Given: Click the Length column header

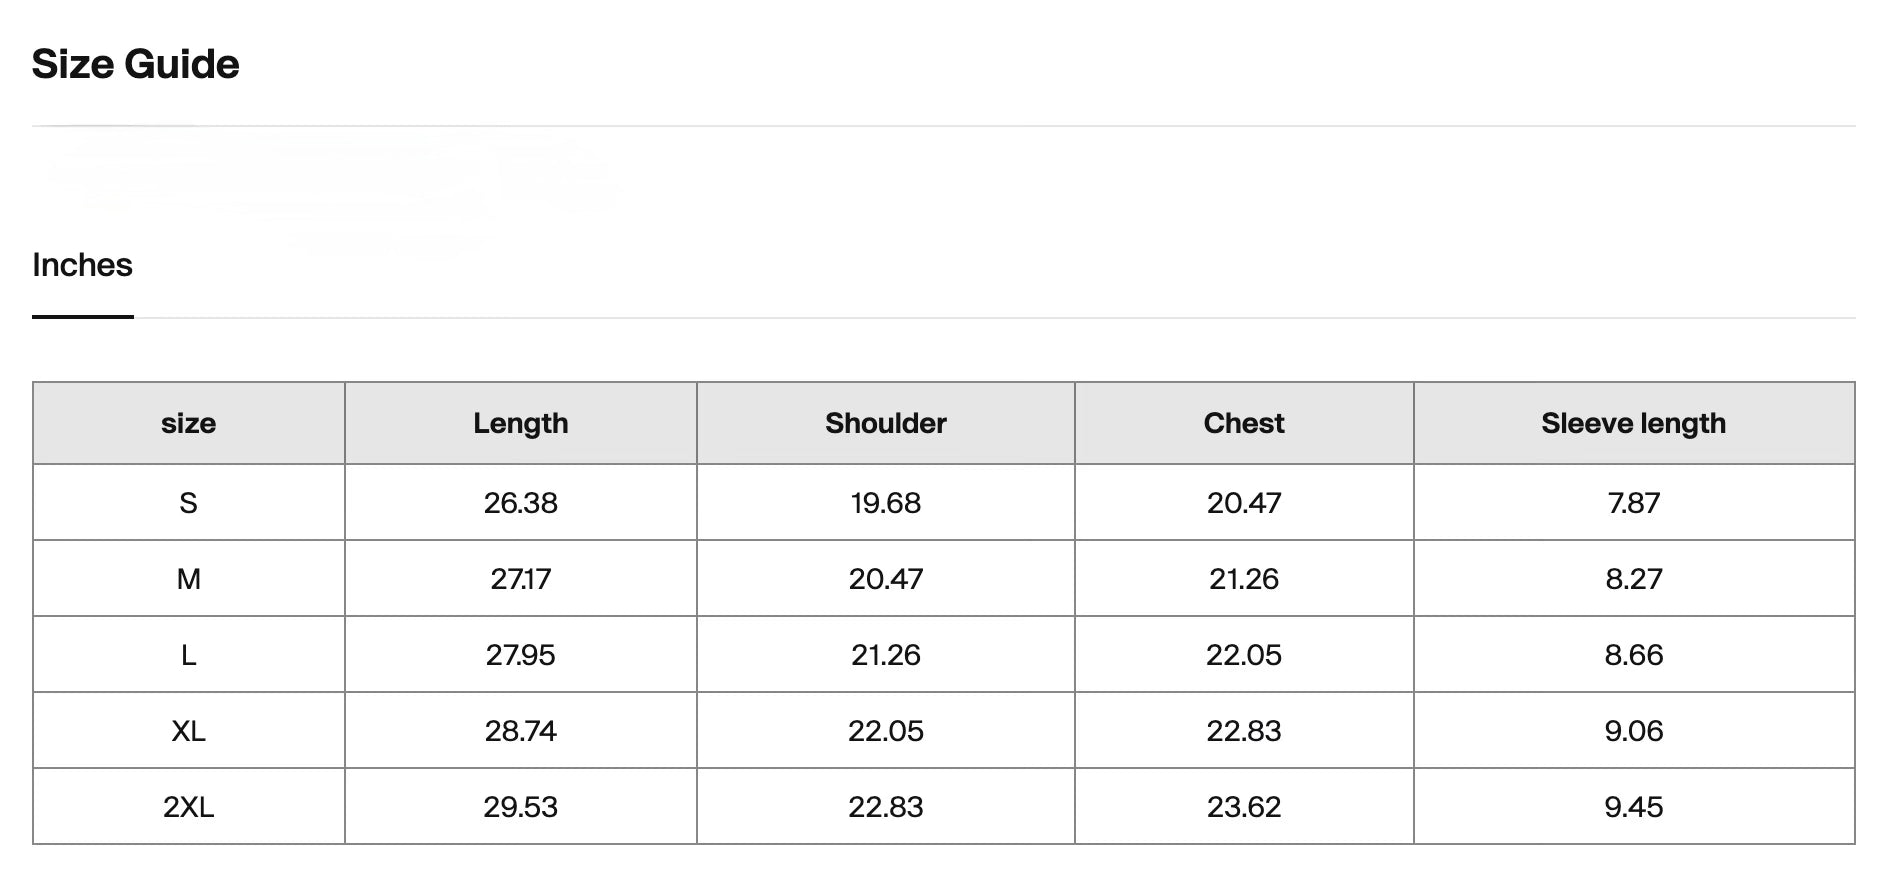Looking at the screenshot, I should (x=521, y=423).
